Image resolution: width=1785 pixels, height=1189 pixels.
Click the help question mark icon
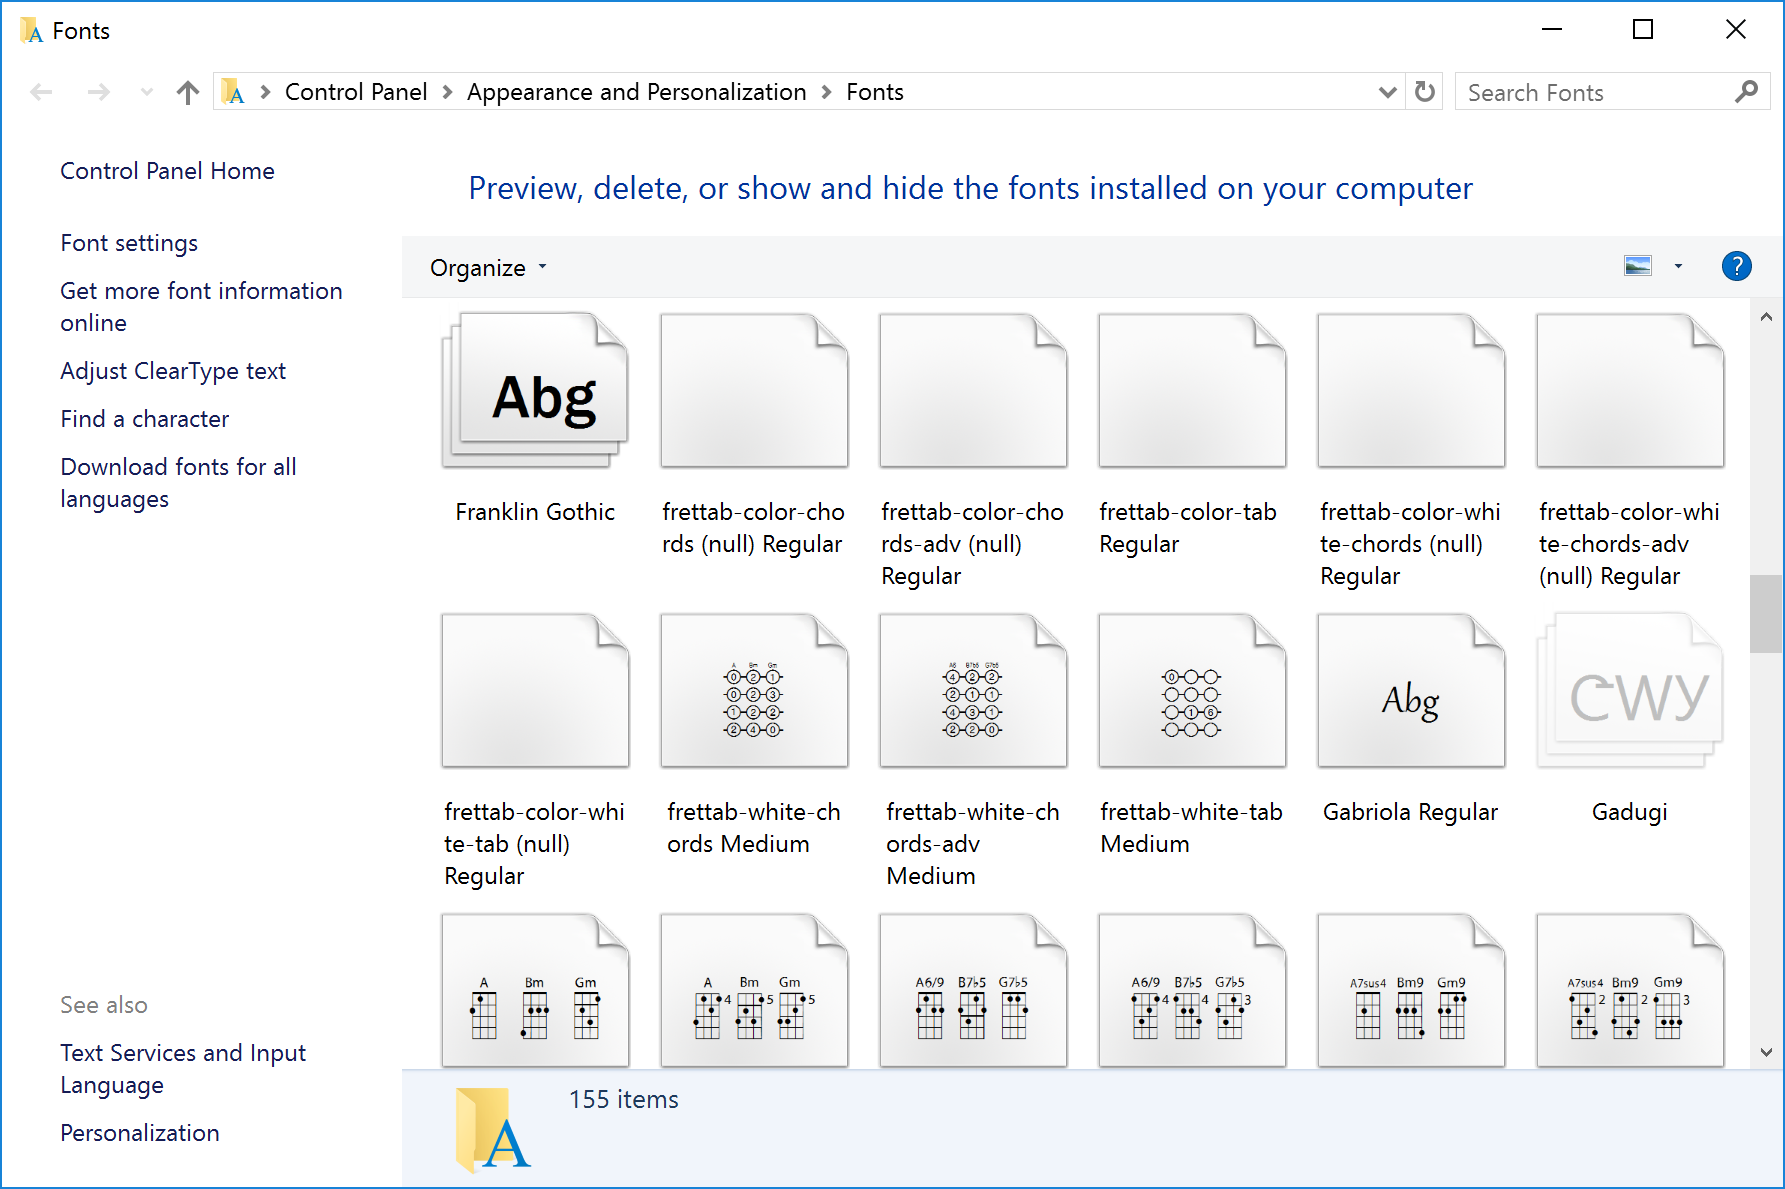pyautogui.click(x=1736, y=267)
